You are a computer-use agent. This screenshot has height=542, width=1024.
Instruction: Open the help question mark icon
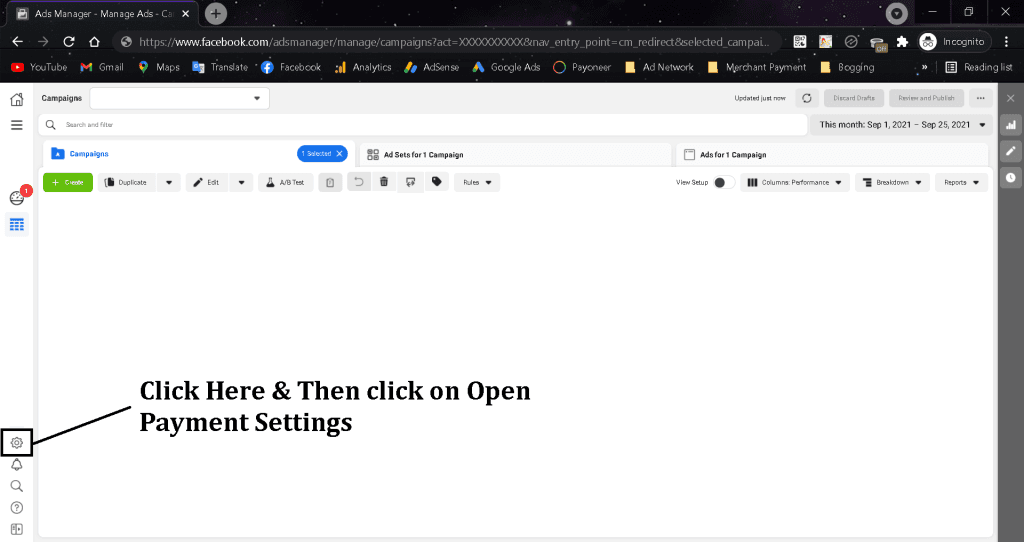click(x=17, y=507)
